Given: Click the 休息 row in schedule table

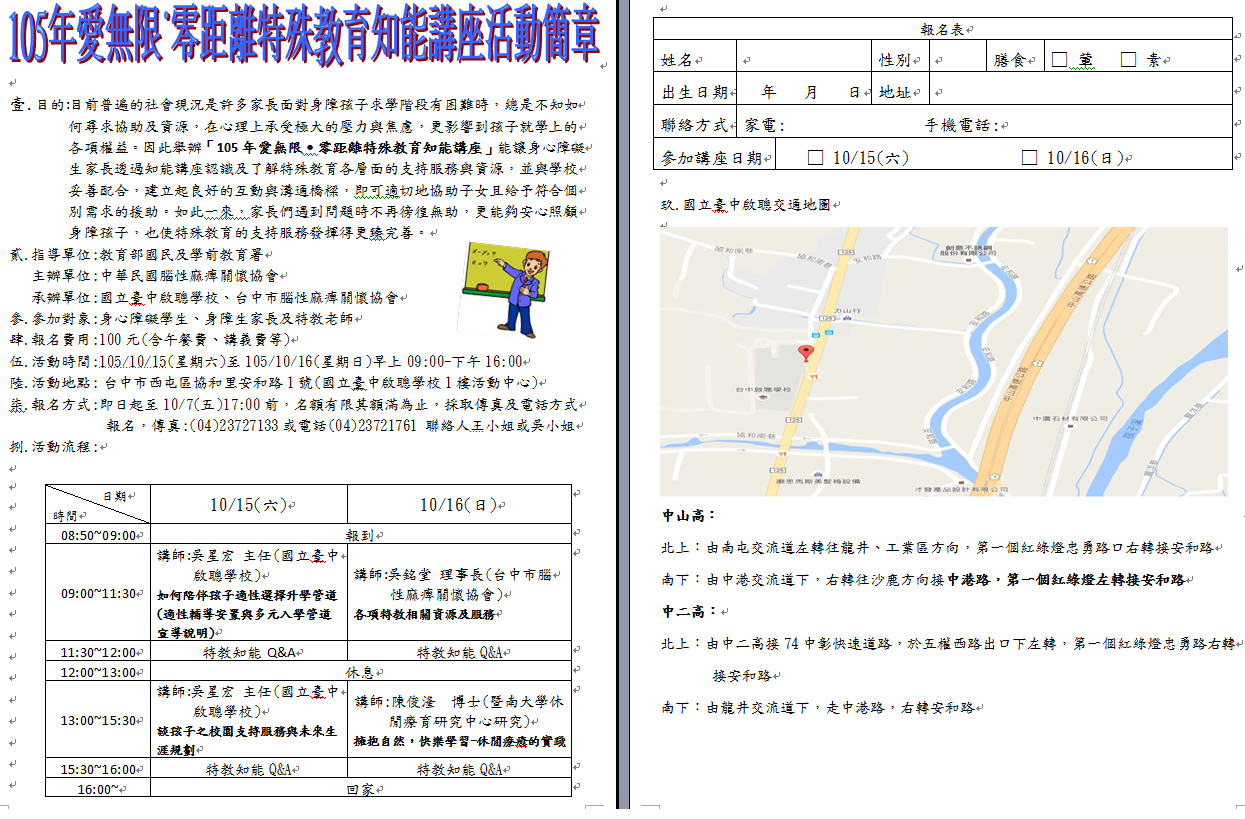Looking at the screenshot, I should (x=360, y=672).
